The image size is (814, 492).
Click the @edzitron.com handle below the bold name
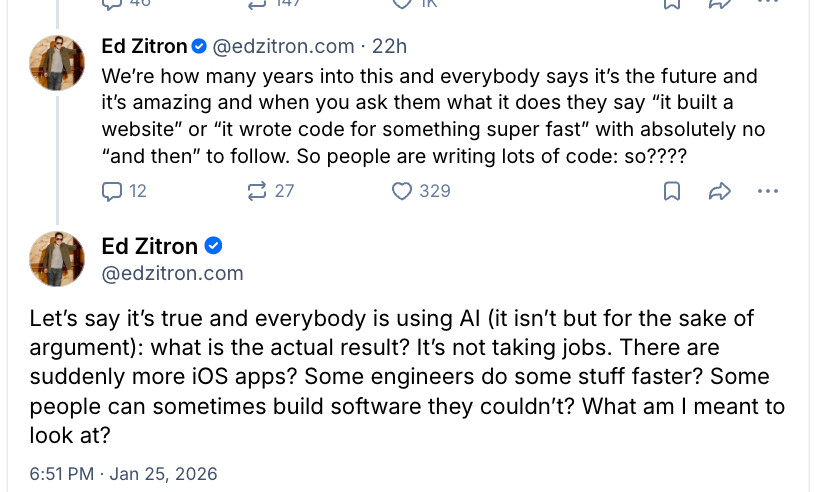coord(172,273)
